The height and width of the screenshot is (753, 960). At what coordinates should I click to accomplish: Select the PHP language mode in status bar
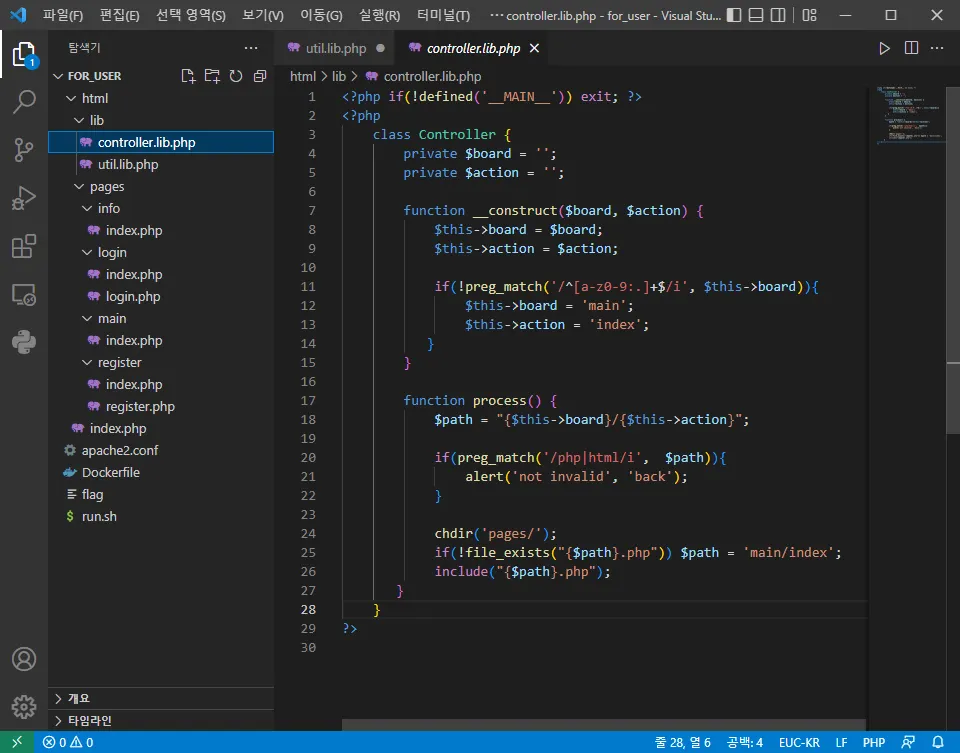coord(873,742)
